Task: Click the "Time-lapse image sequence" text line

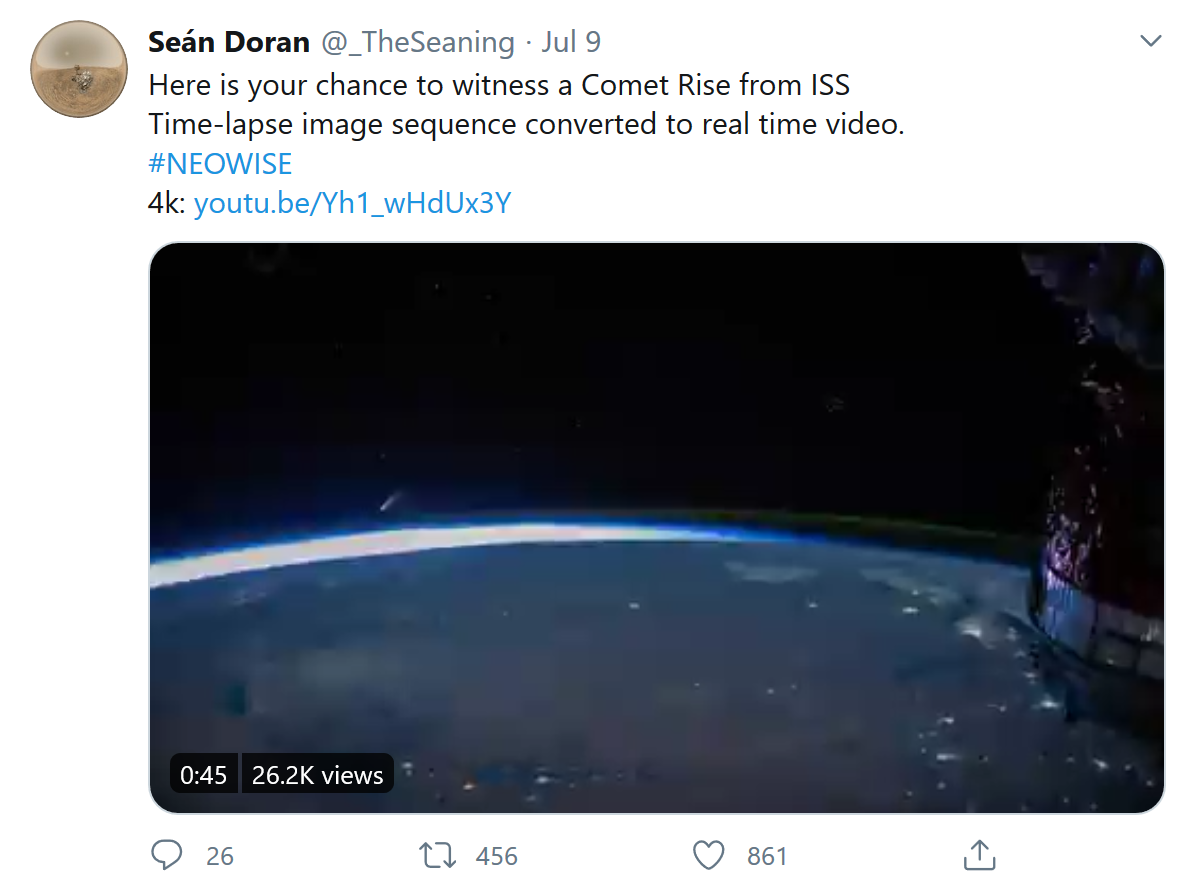Action: coord(525,125)
